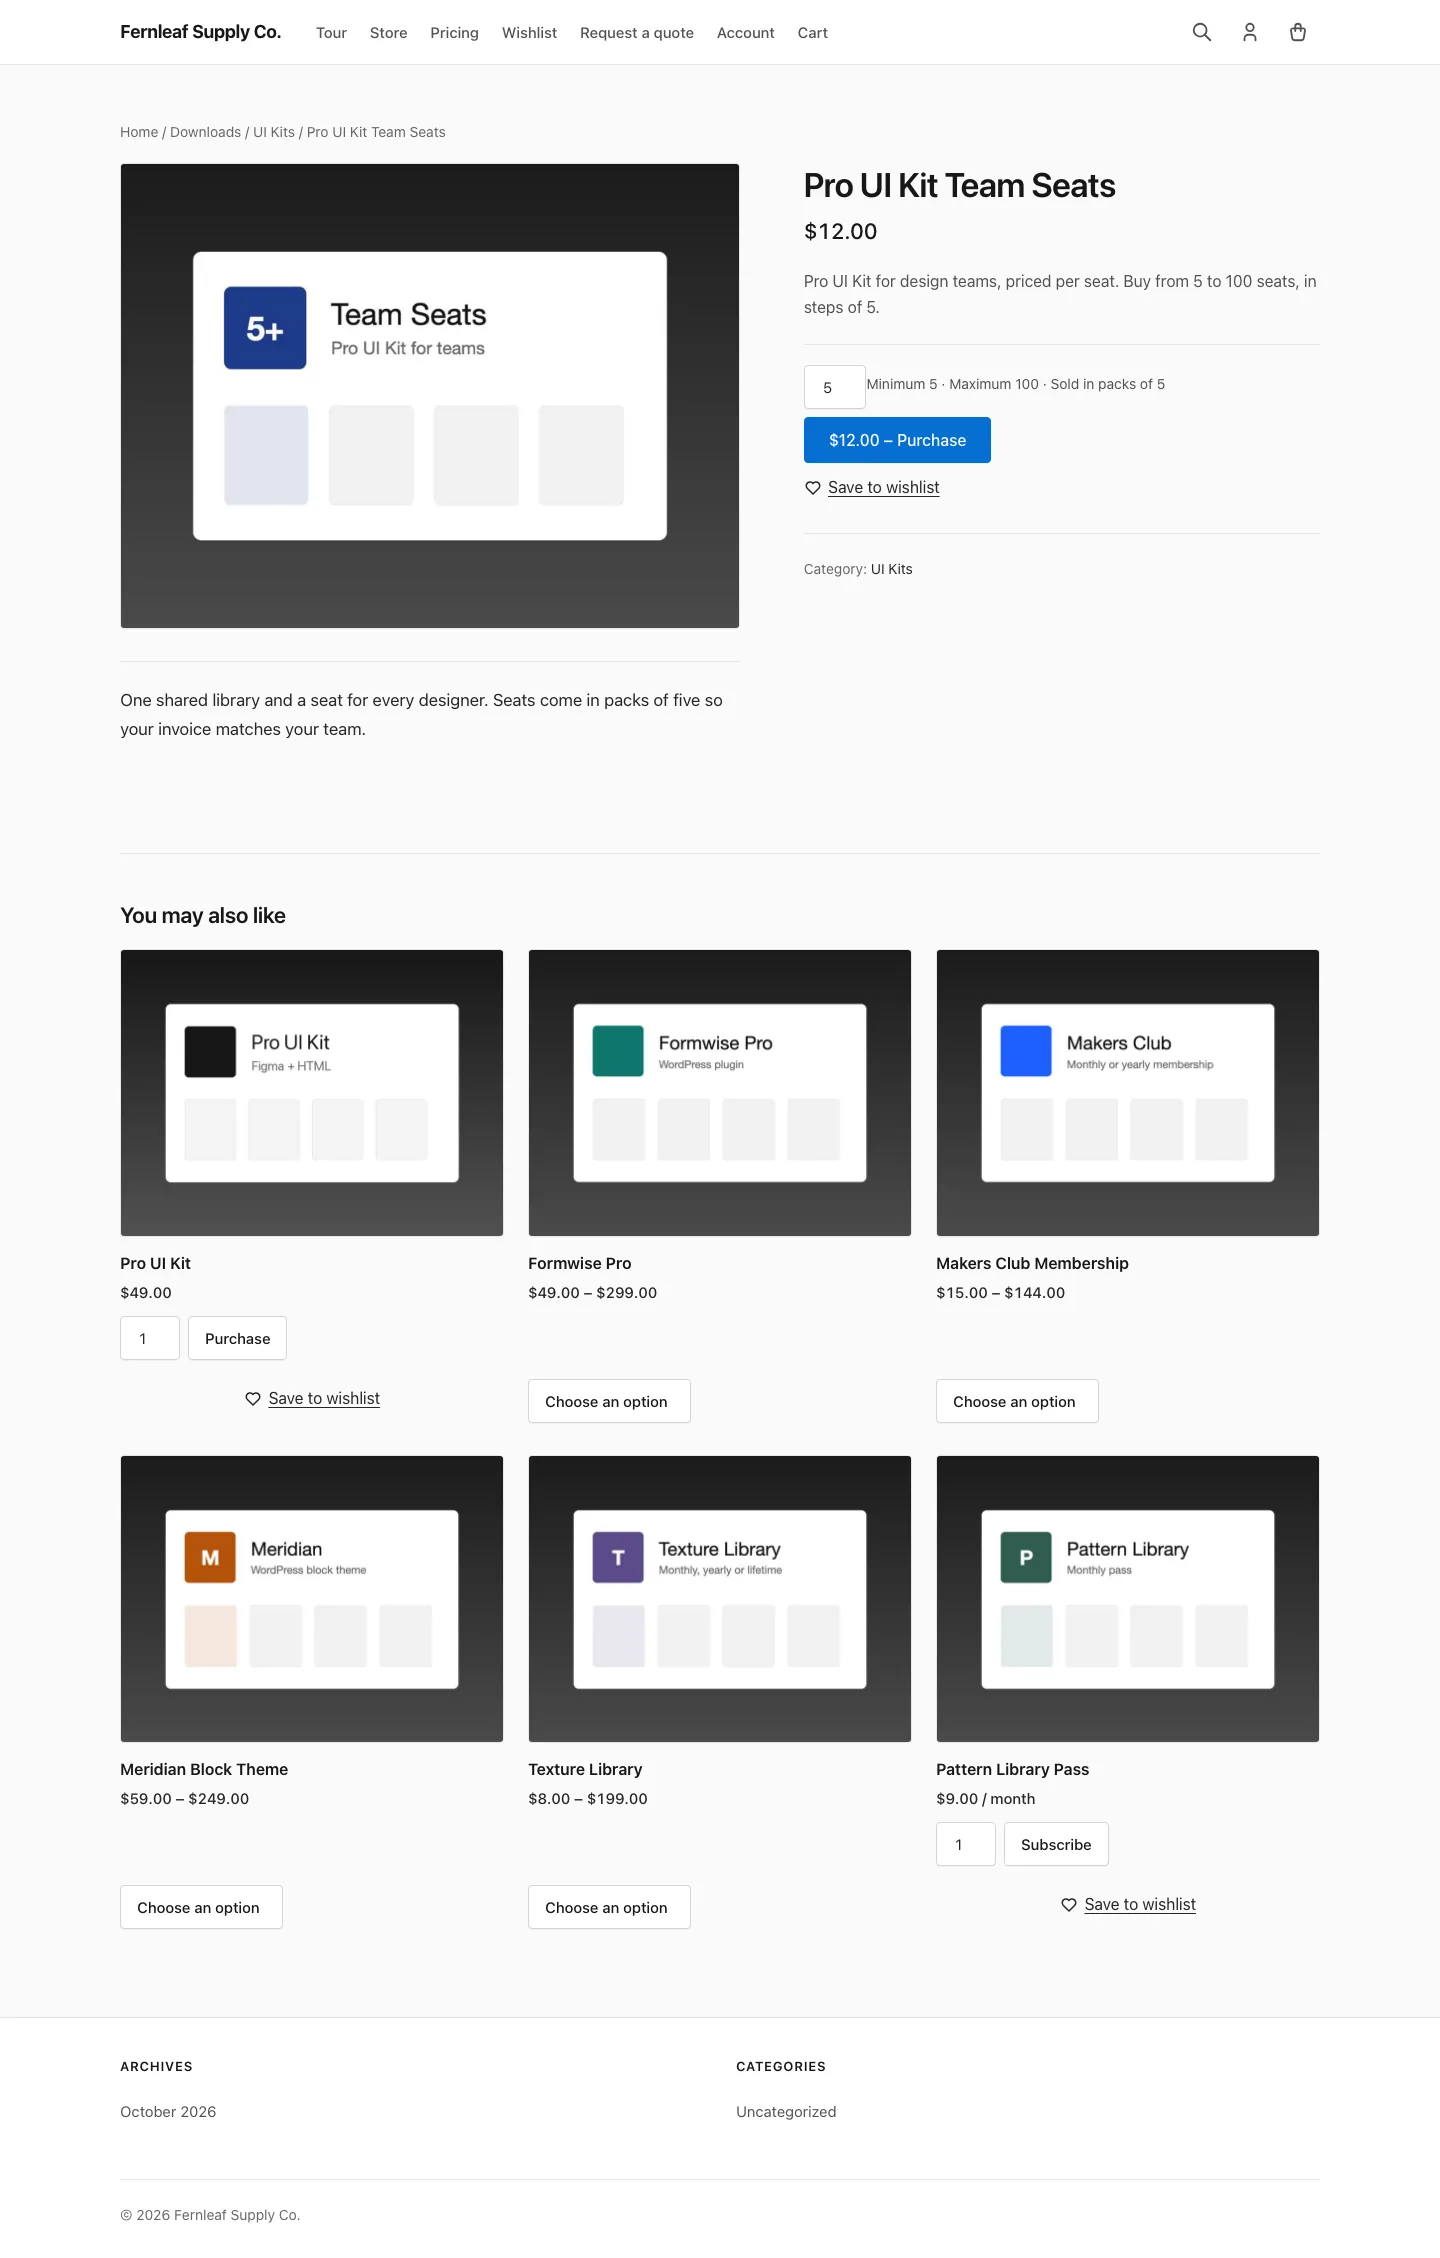
Task: Focus the Pattern Library Pass quantity field
Action: (966, 1844)
